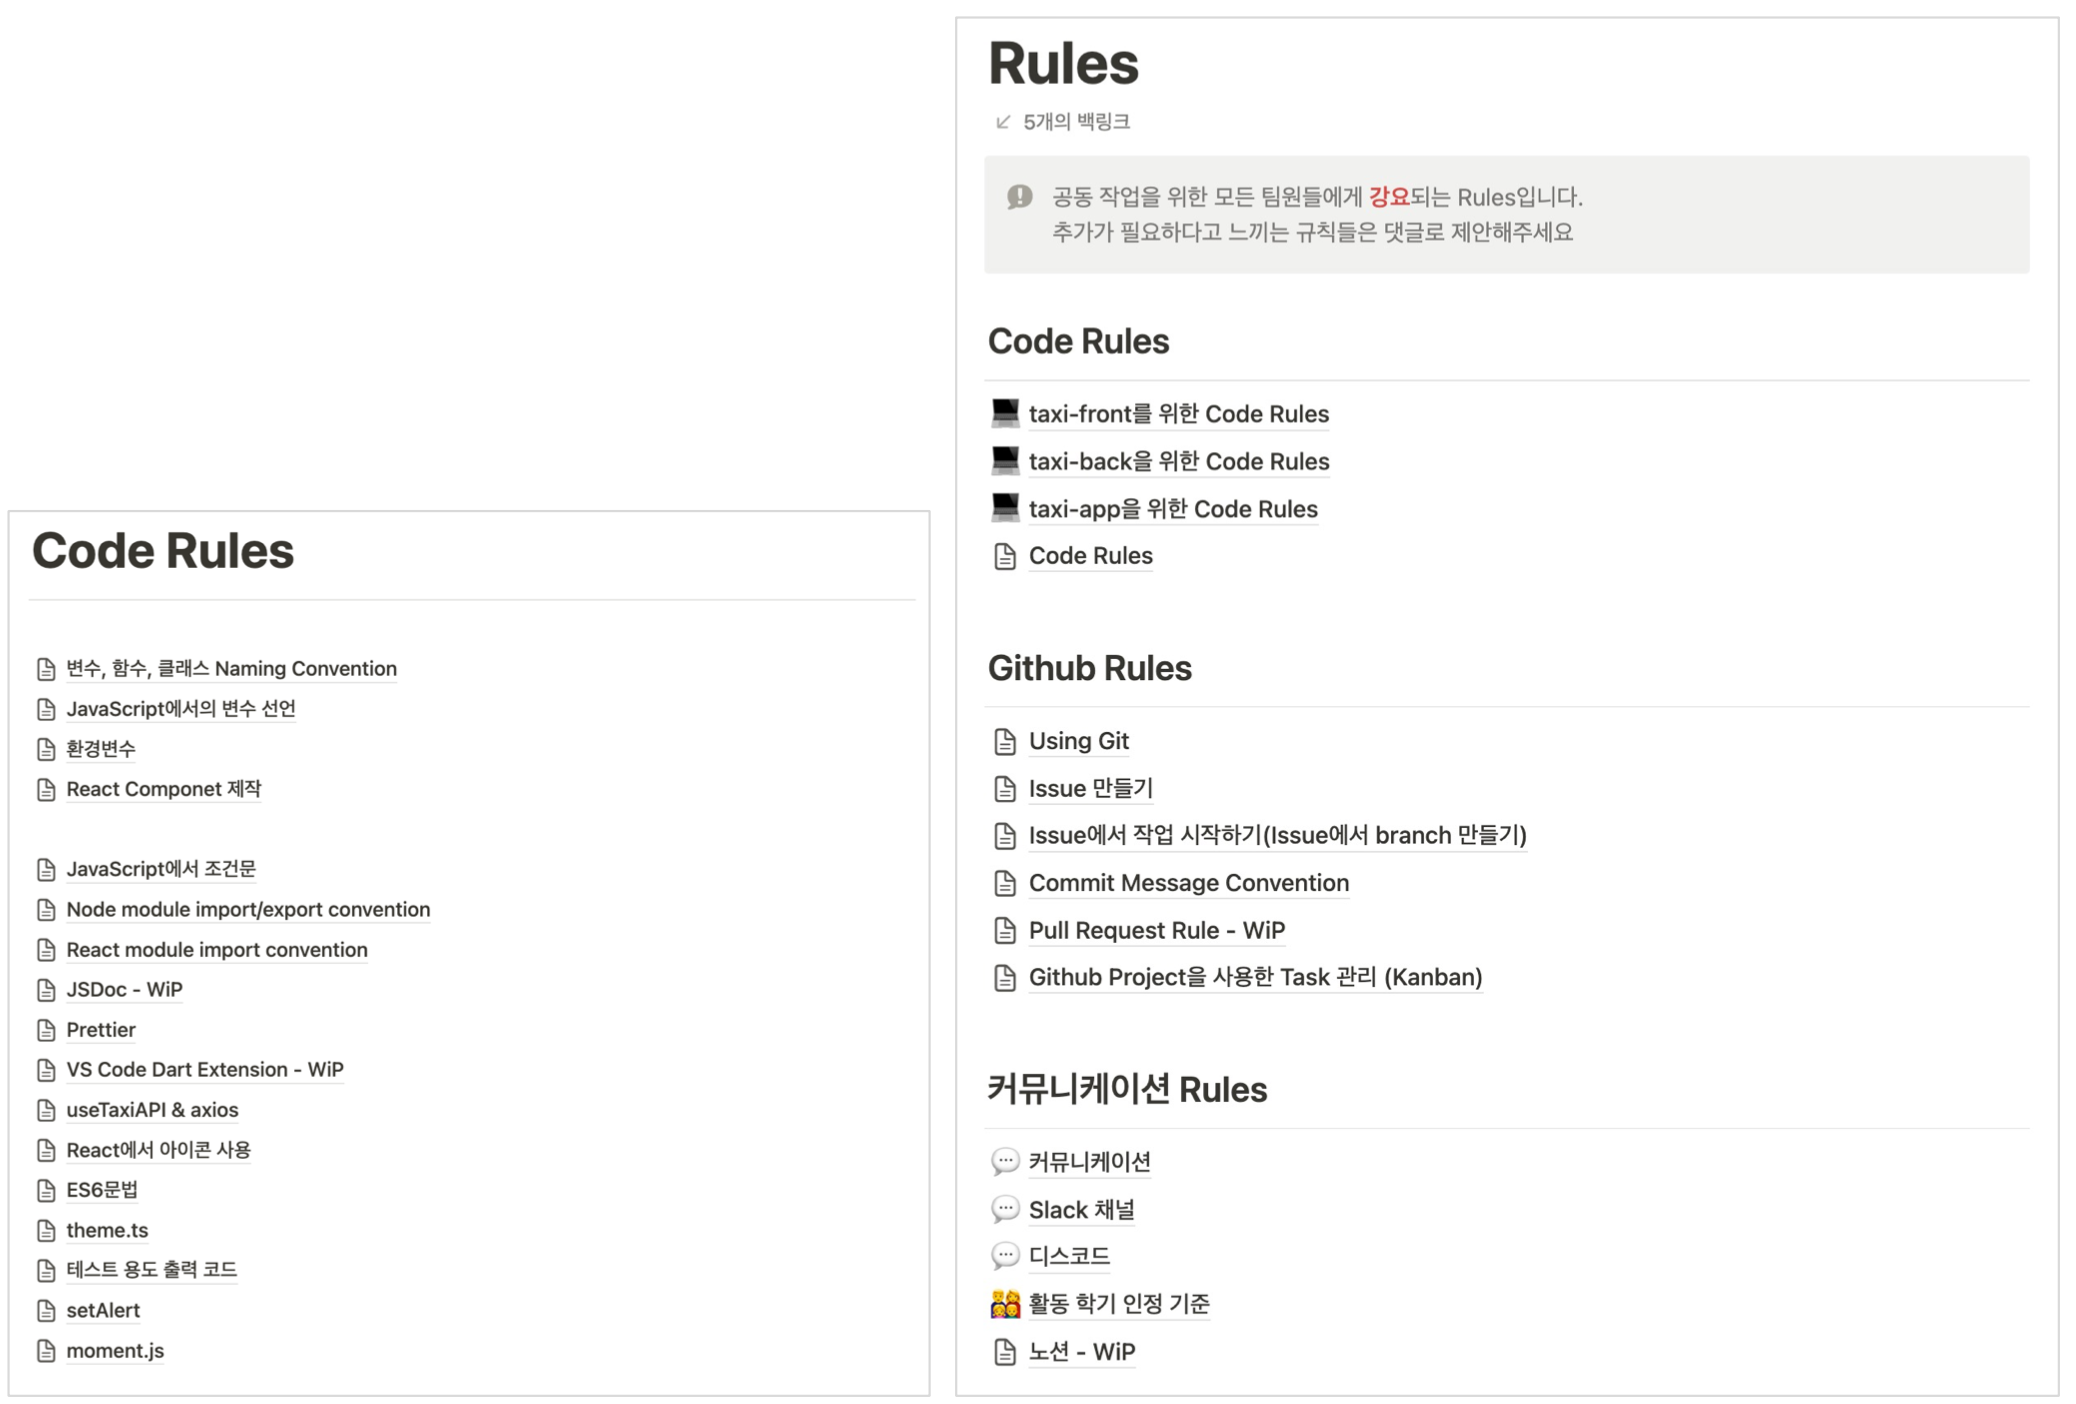
Task: Open the moment.js page link
Action: (115, 1350)
